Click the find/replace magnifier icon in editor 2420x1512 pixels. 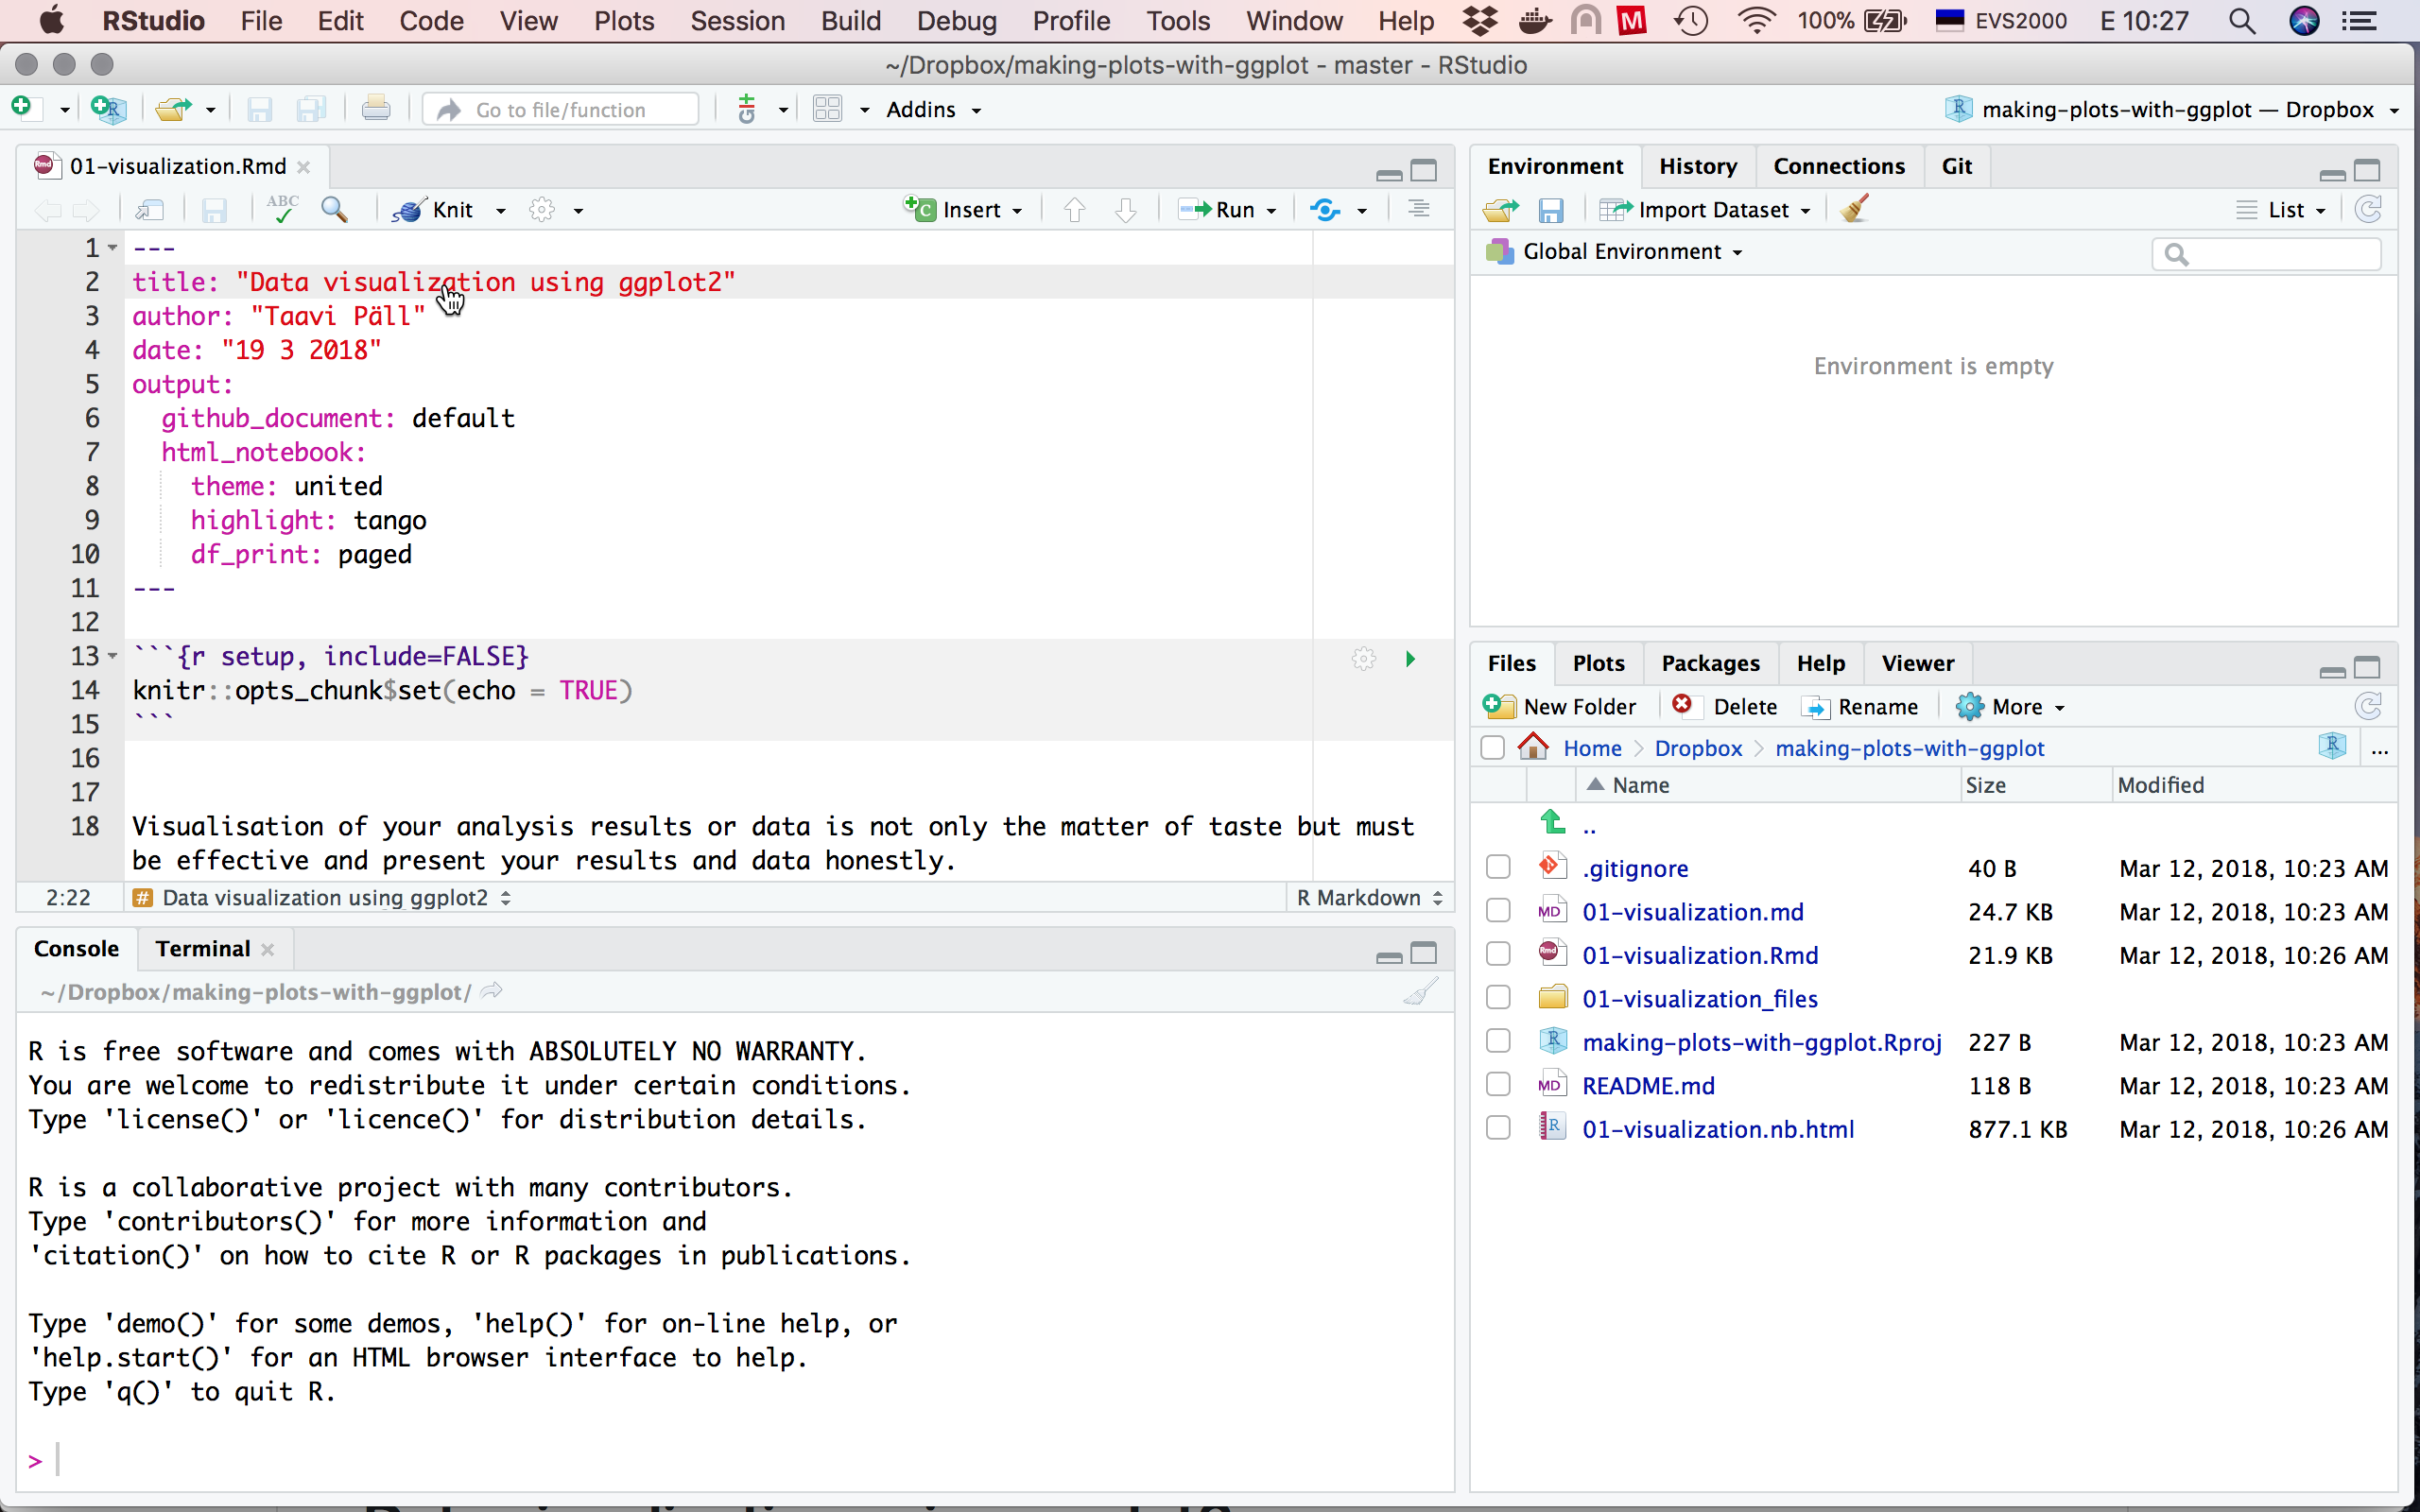[x=334, y=210]
